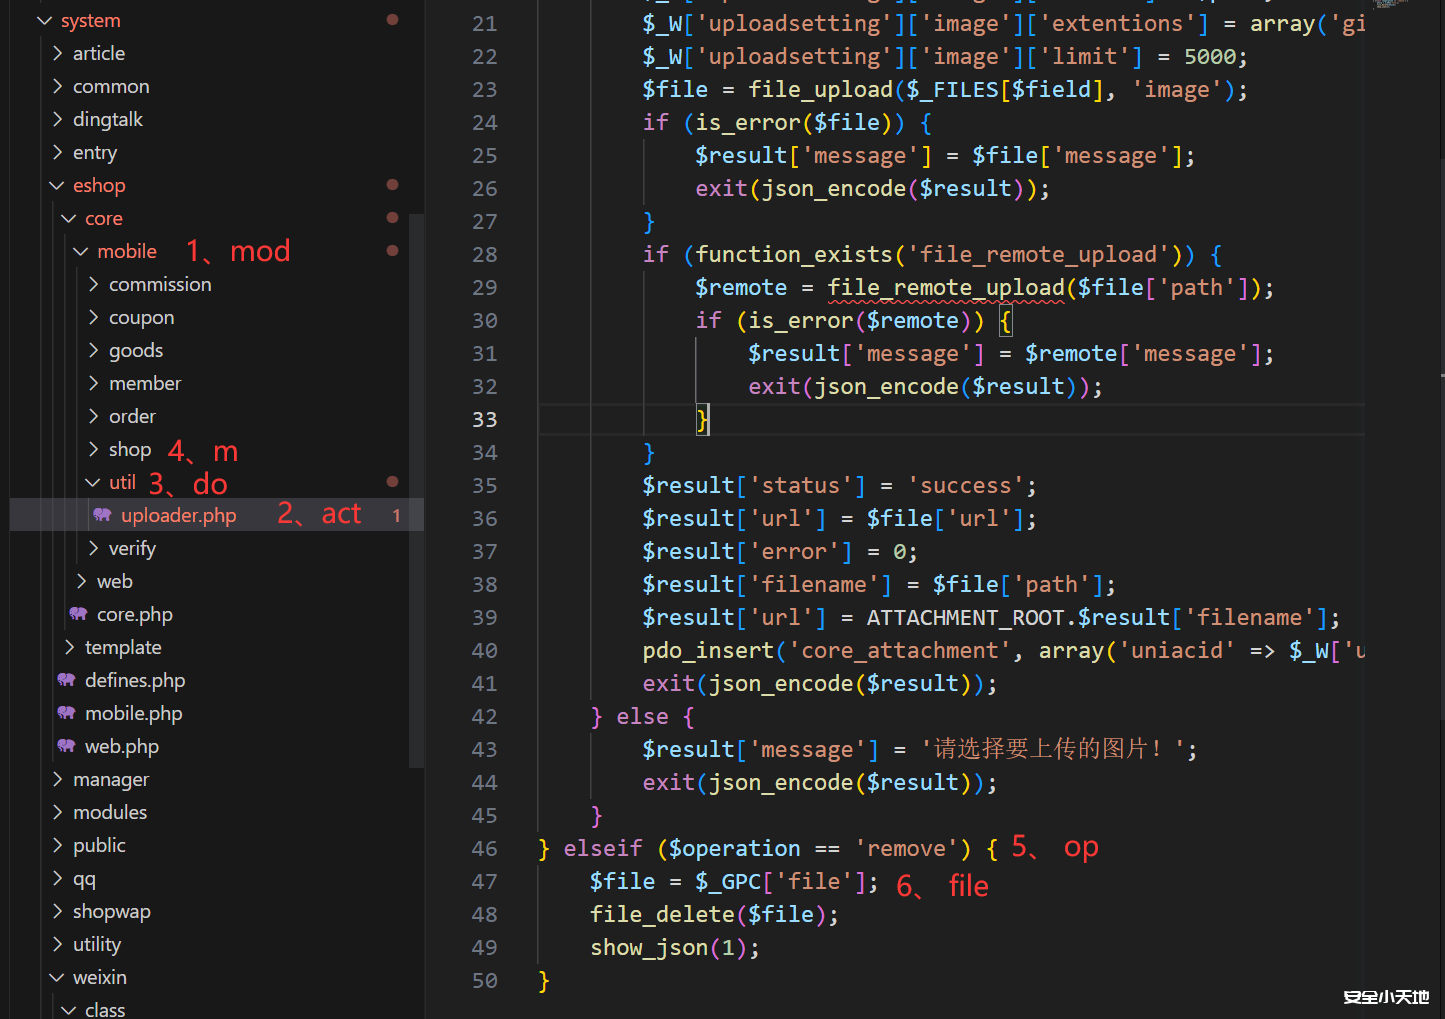The image size is (1445, 1019).
Task: Expand the commission folder
Action: (93, 284)
